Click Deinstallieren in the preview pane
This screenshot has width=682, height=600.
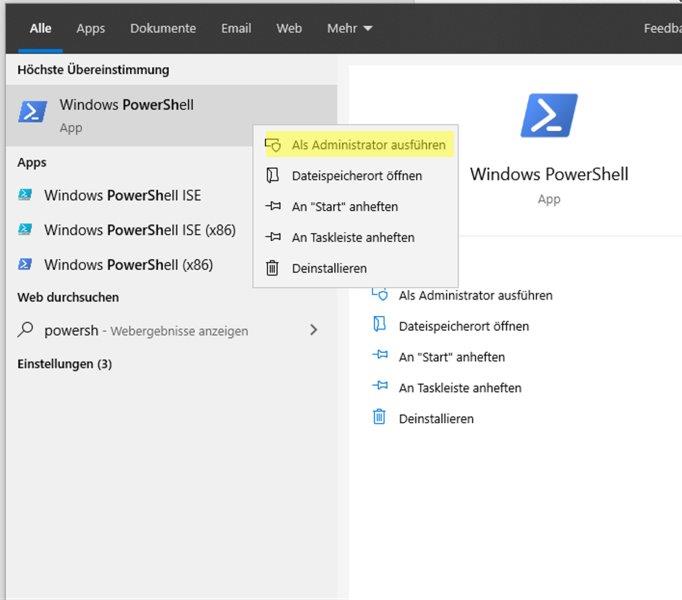tap(436, 419)
